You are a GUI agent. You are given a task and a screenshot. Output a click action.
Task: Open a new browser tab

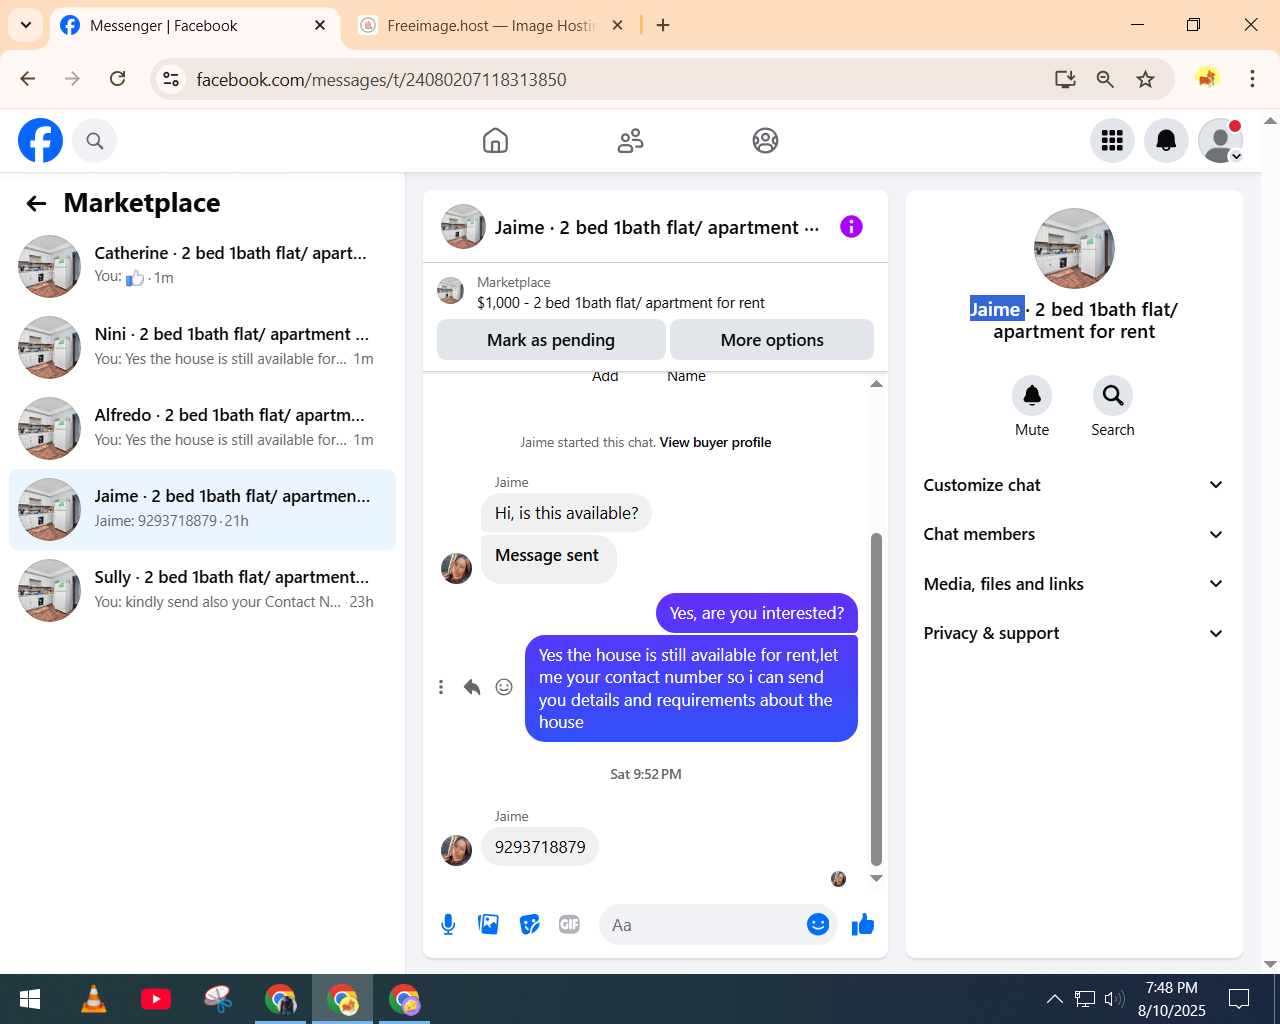click(663, 25)
